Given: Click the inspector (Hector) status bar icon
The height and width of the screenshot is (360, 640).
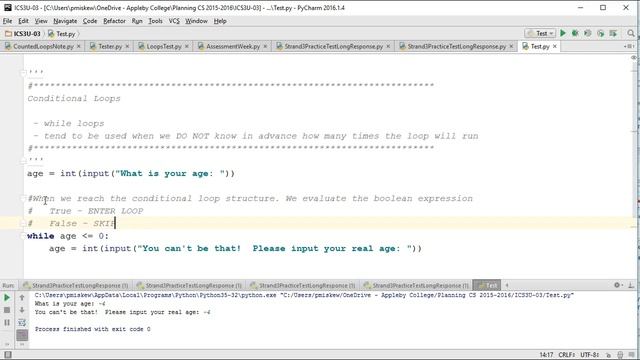Looking at the screenshot, I should (x=620, y=355).
